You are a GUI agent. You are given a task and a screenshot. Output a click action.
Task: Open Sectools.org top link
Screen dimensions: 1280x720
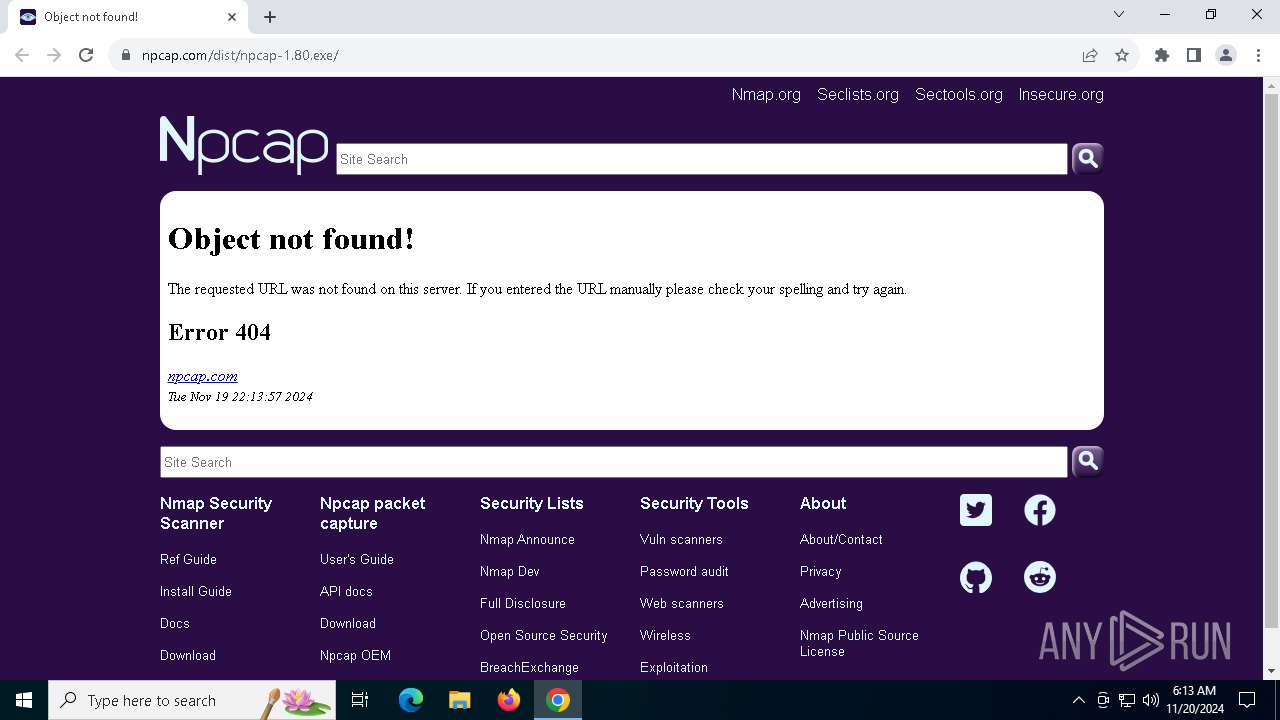(x=959, y=94)
